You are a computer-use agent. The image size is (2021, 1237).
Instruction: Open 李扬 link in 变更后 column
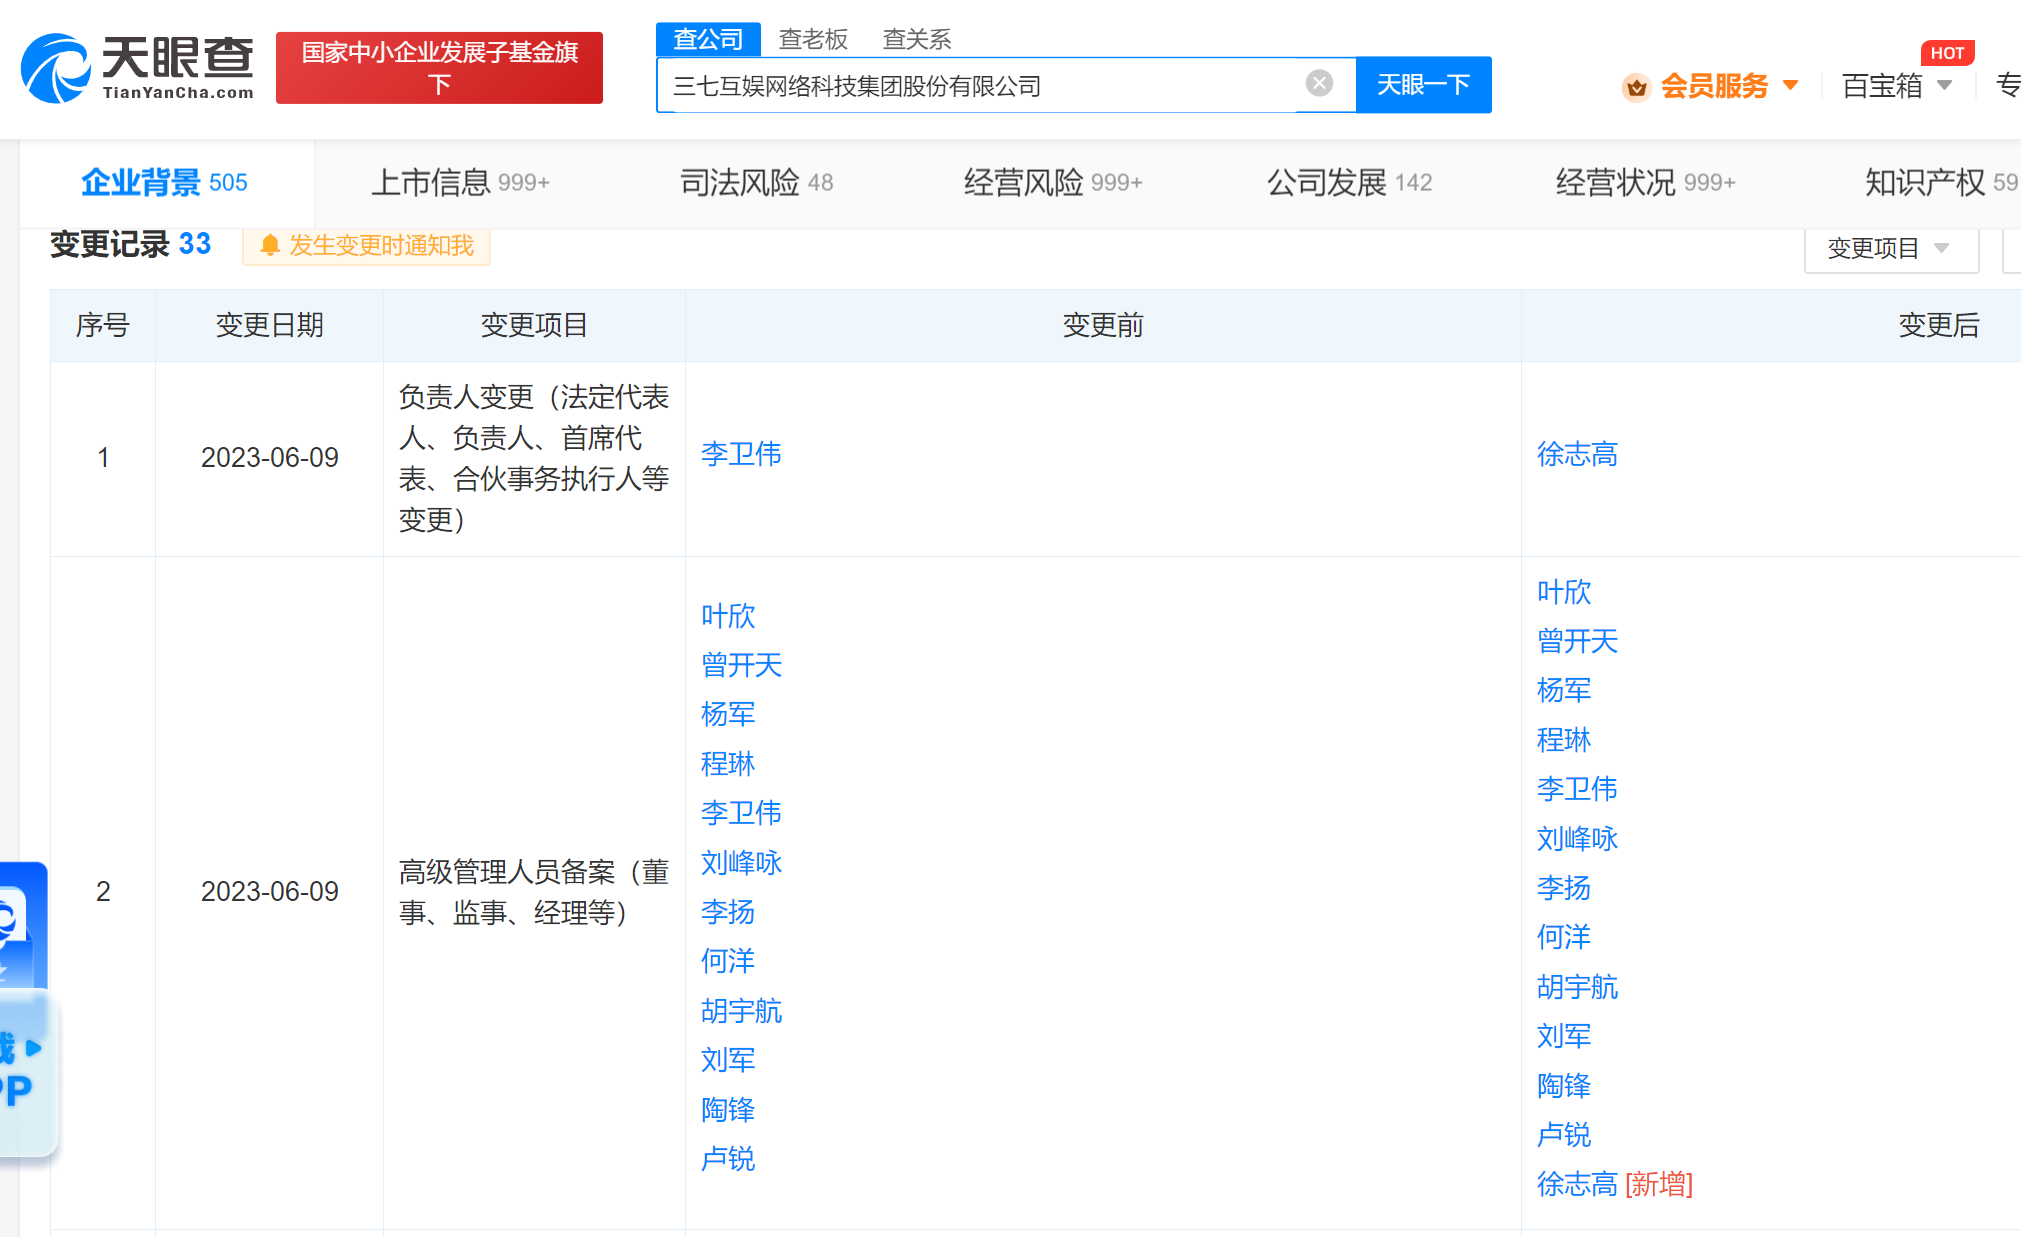coord(1564,888)
